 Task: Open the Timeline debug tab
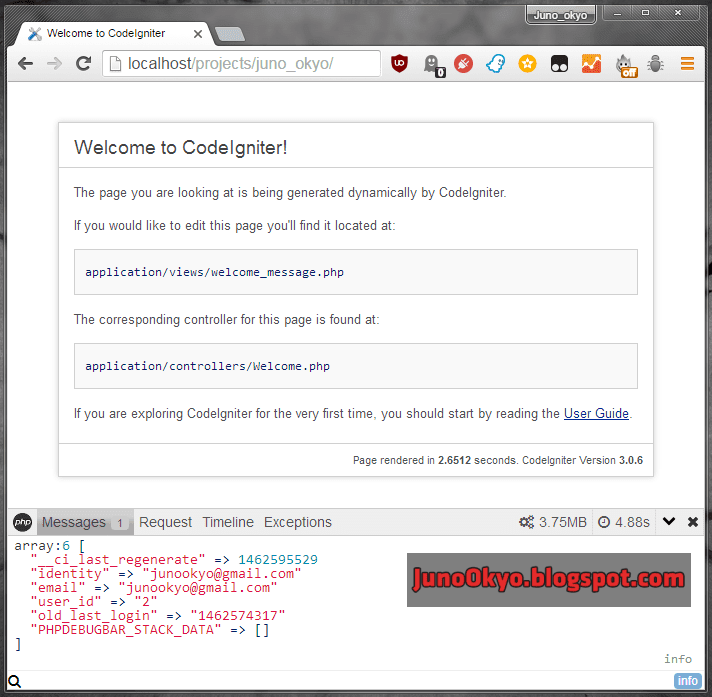[228, 522]
